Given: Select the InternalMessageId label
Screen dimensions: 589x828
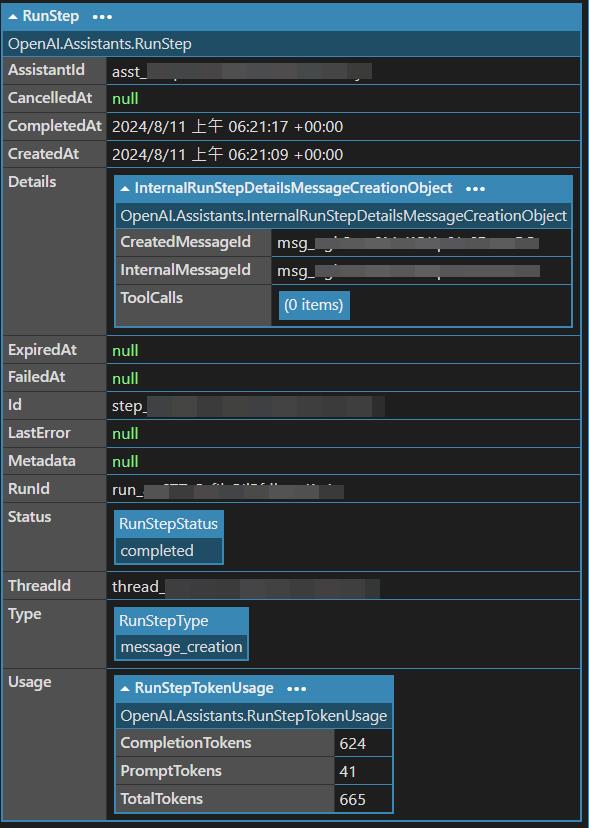Looking at the screenshot, I should 185,270.
